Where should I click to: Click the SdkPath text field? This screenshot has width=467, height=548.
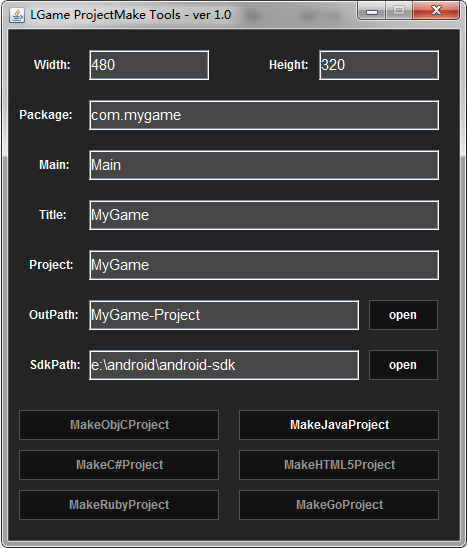(224, 365)
